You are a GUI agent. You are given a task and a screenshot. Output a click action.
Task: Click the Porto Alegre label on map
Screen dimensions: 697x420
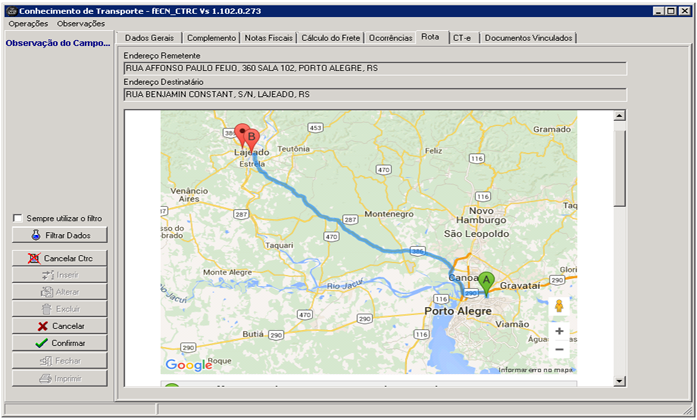tap(458, 311)
